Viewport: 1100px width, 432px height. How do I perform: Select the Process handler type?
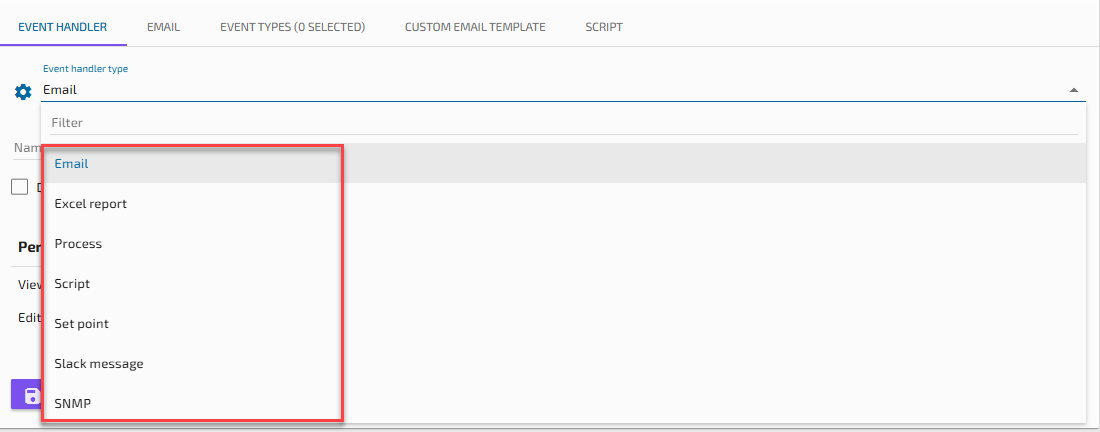point(78,243)
